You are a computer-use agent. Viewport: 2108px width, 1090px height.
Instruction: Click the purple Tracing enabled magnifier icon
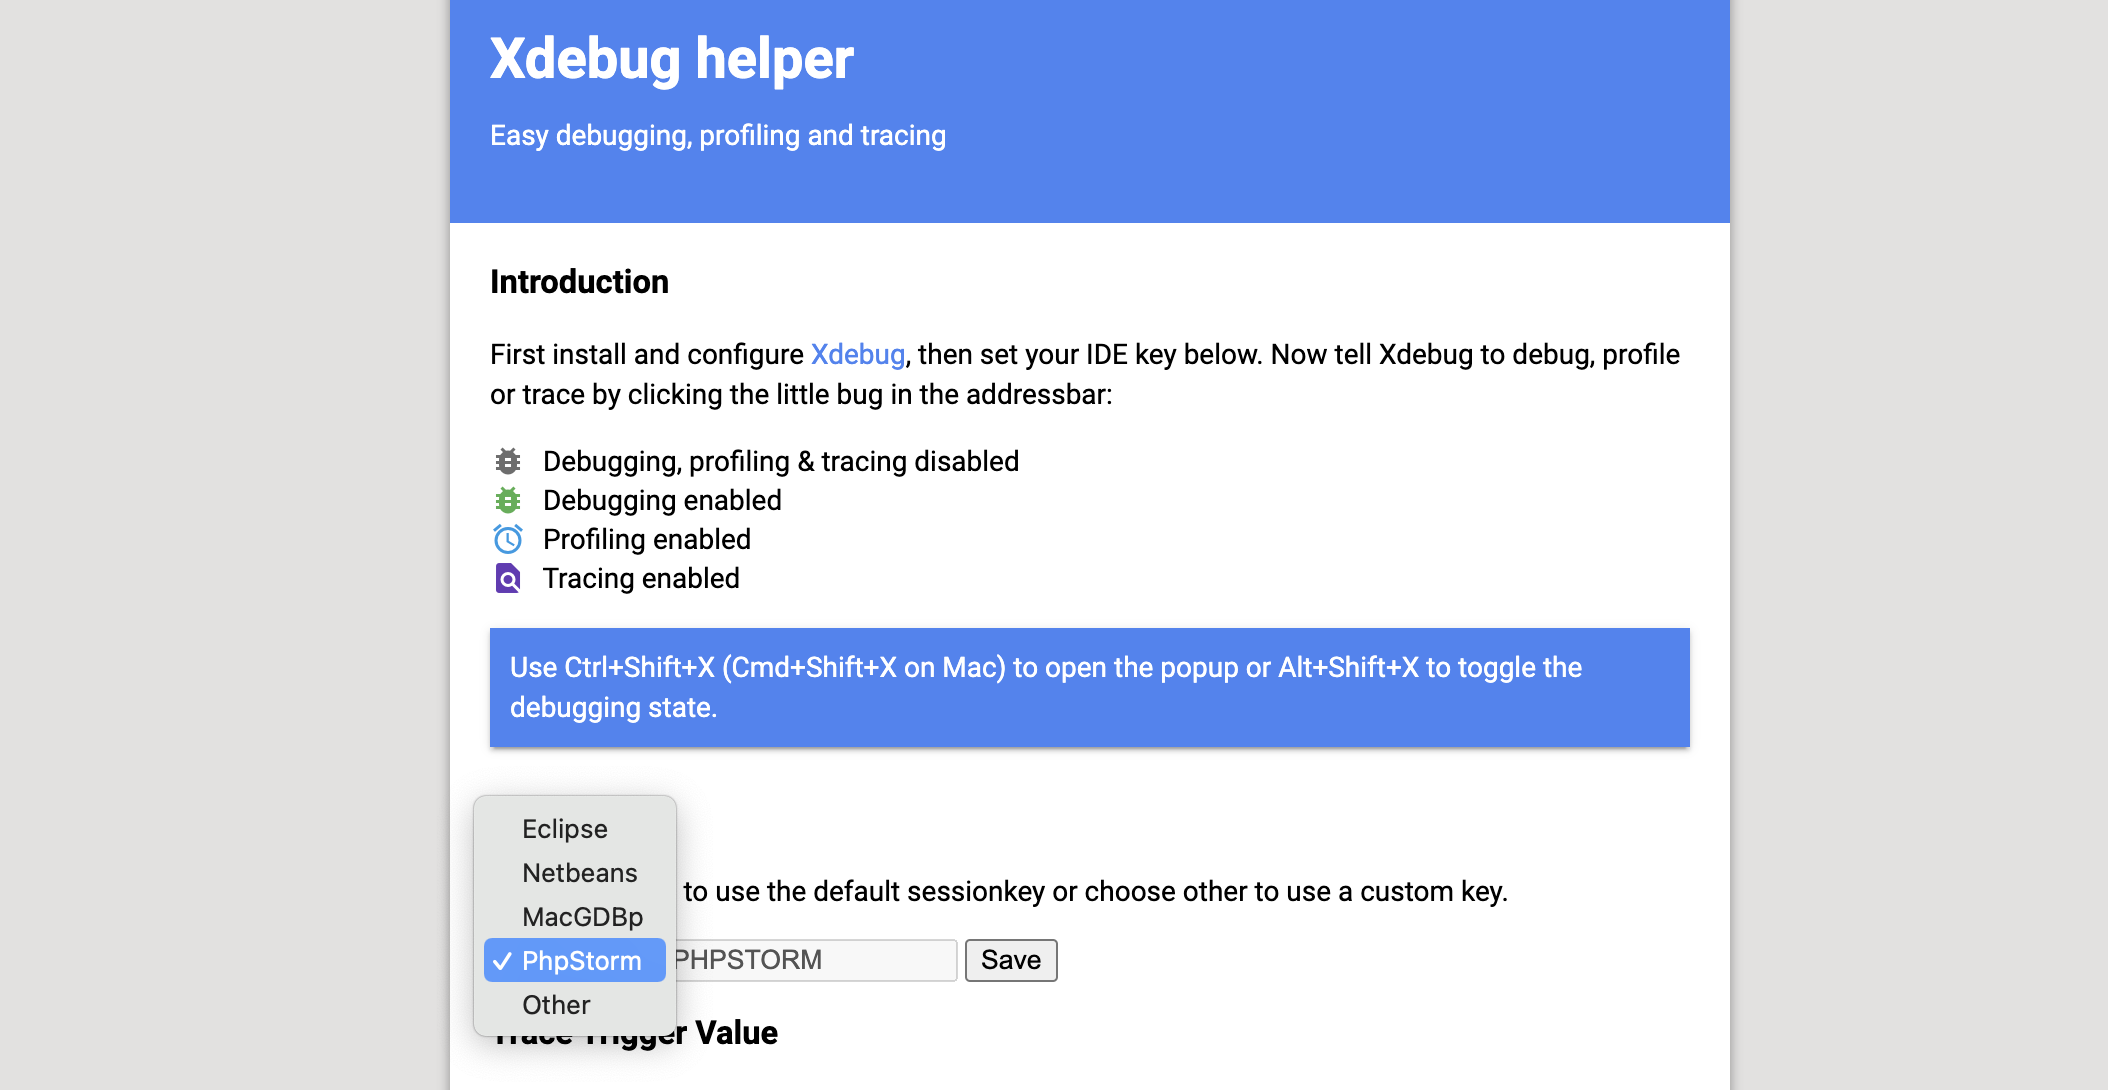508,578
